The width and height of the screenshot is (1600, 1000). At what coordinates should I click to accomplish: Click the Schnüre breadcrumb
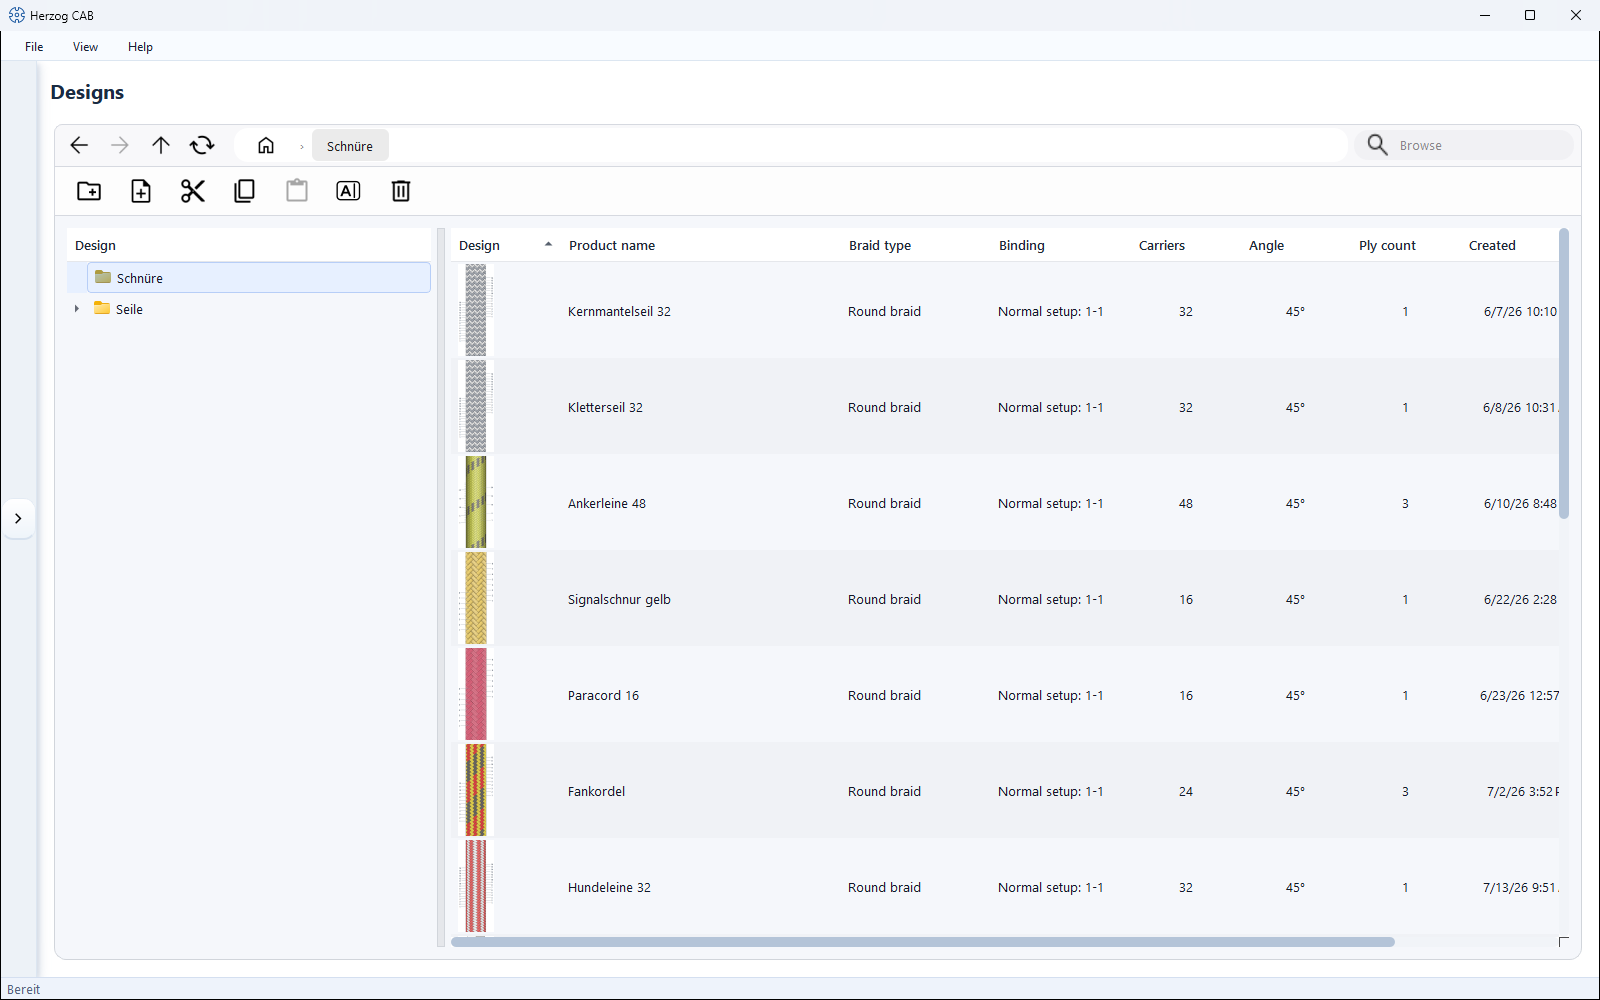[350, 146]
